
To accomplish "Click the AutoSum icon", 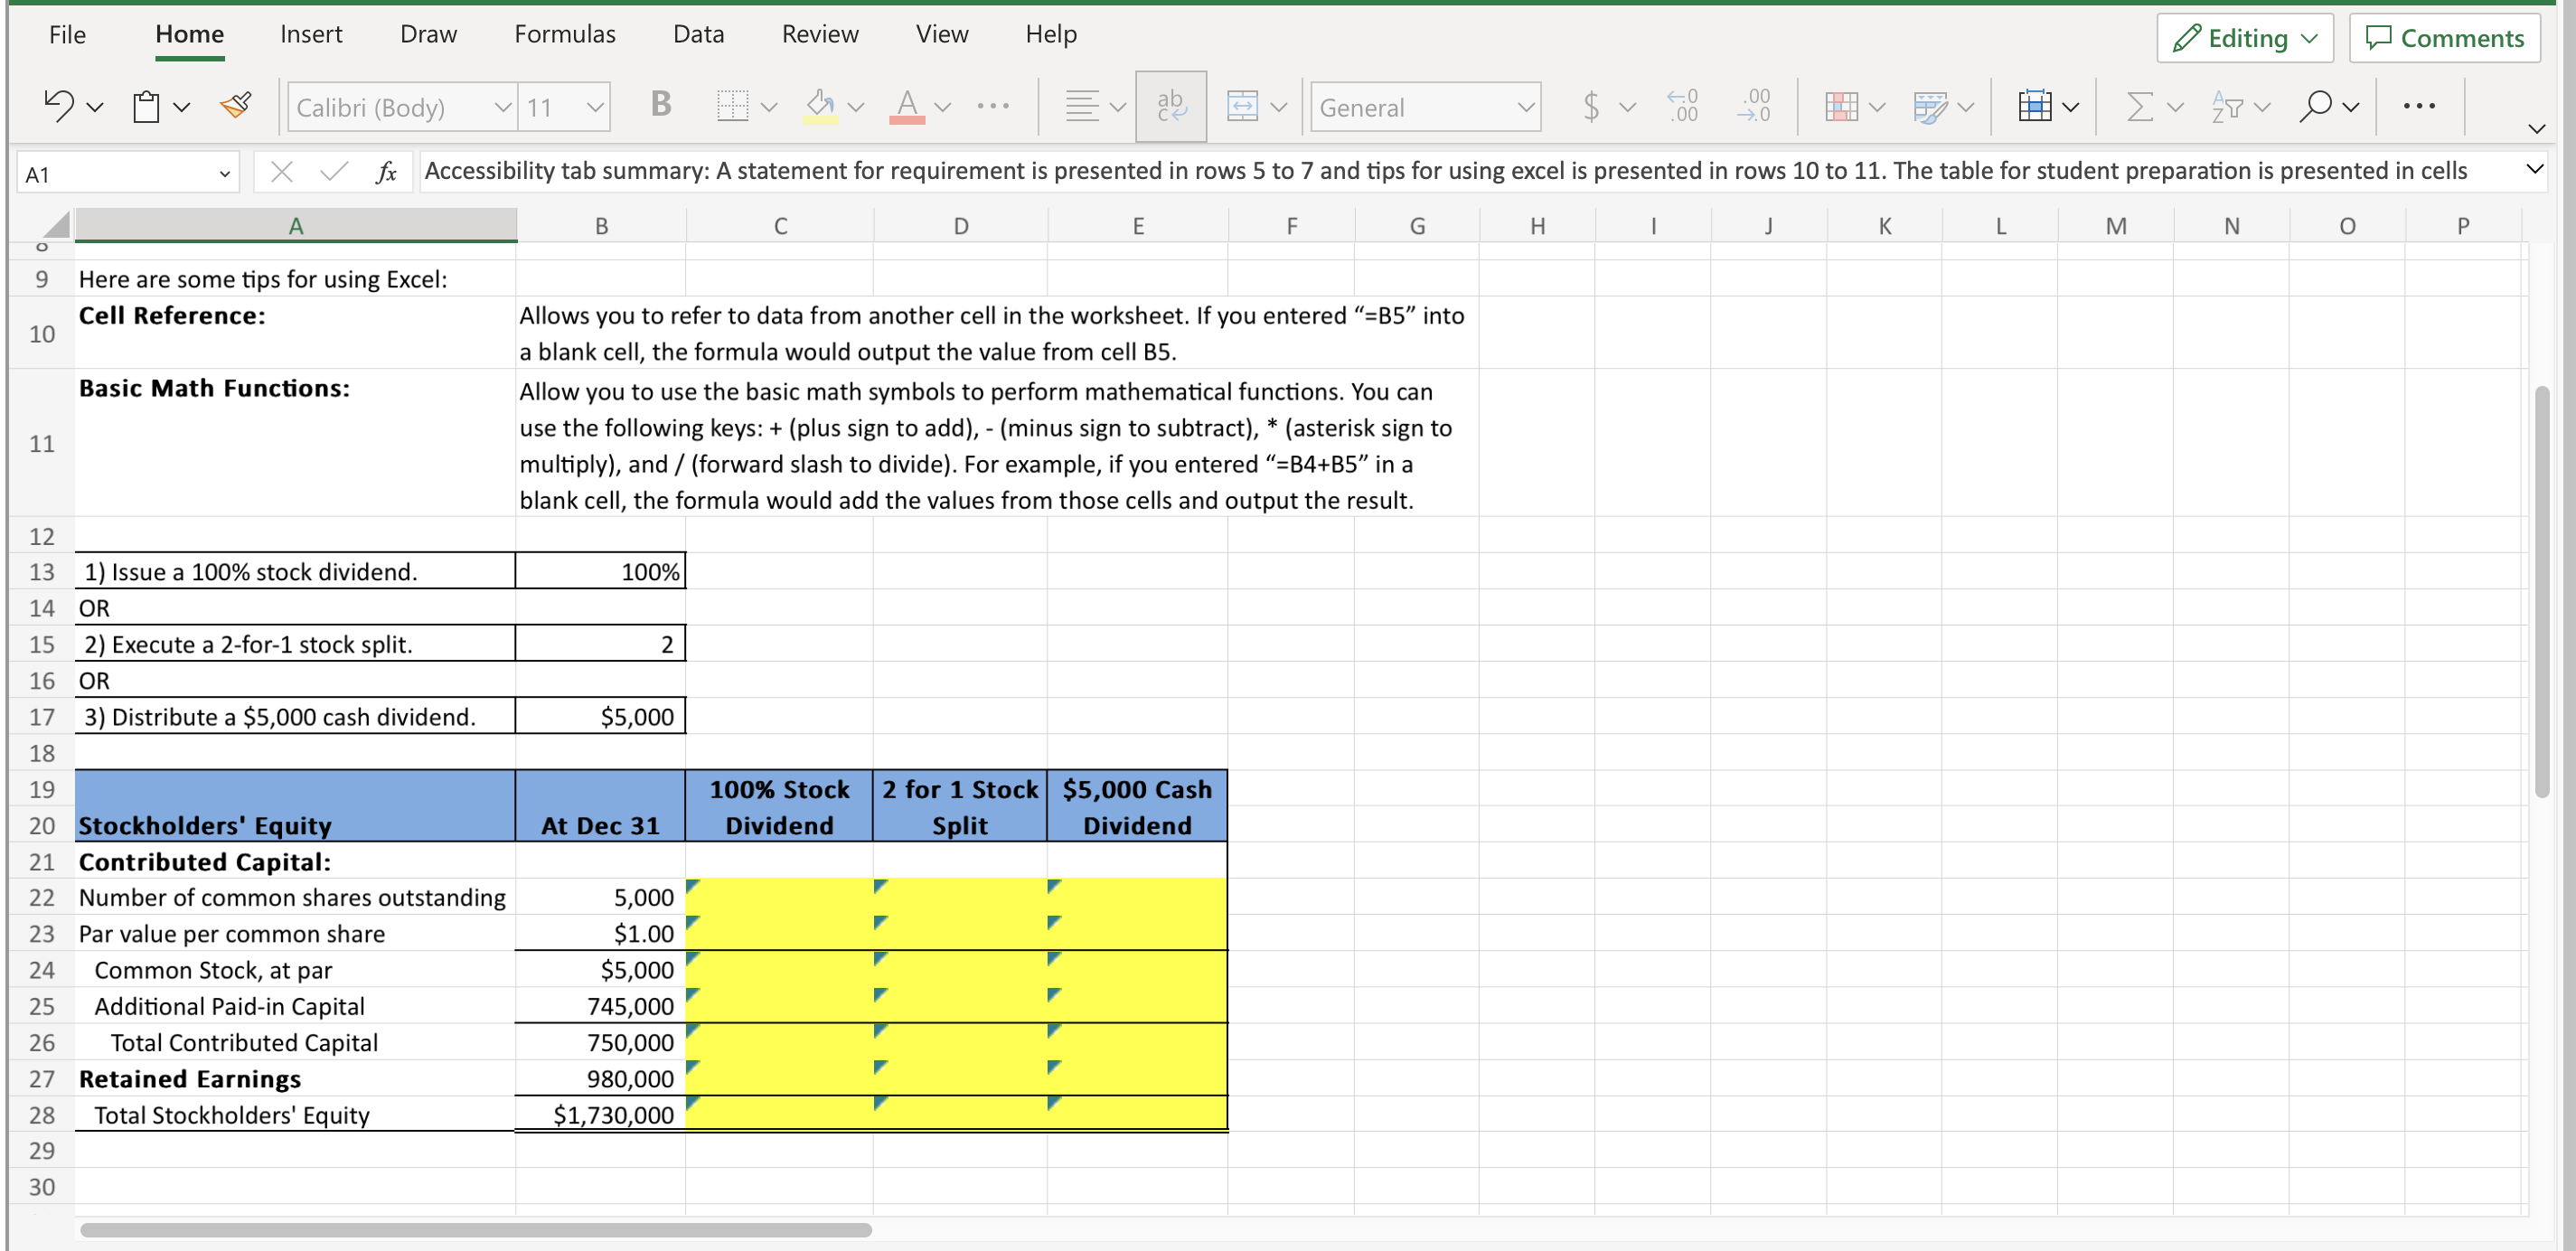I will tap(2143, 105).
